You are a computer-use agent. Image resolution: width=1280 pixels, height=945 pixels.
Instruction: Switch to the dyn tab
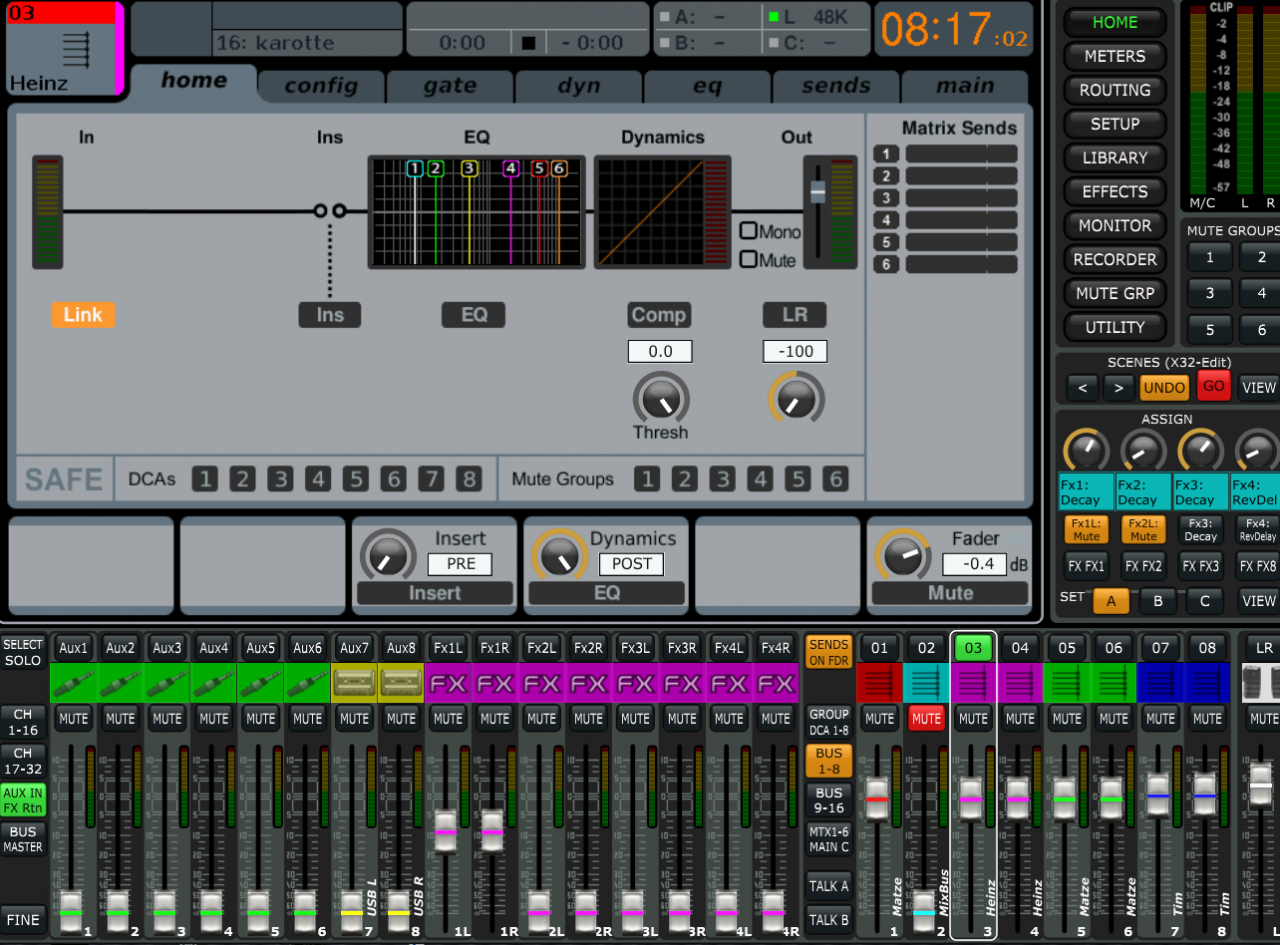[x=579, y=86]
